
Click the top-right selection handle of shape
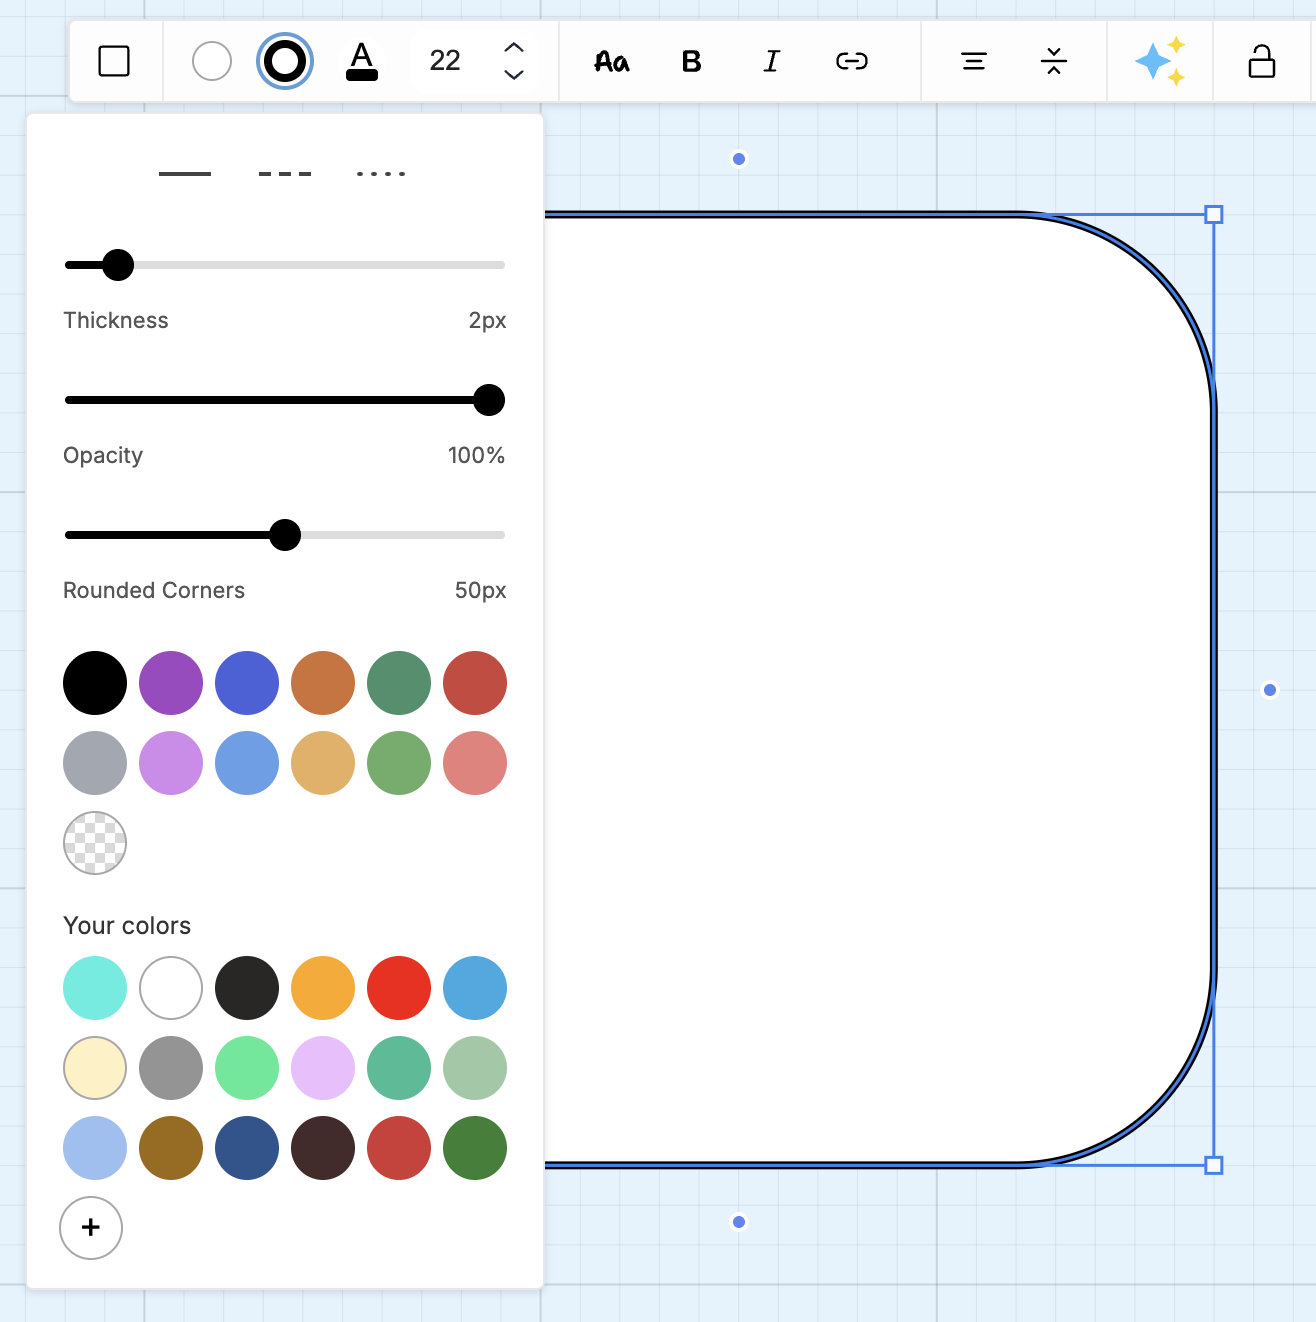1214,214
